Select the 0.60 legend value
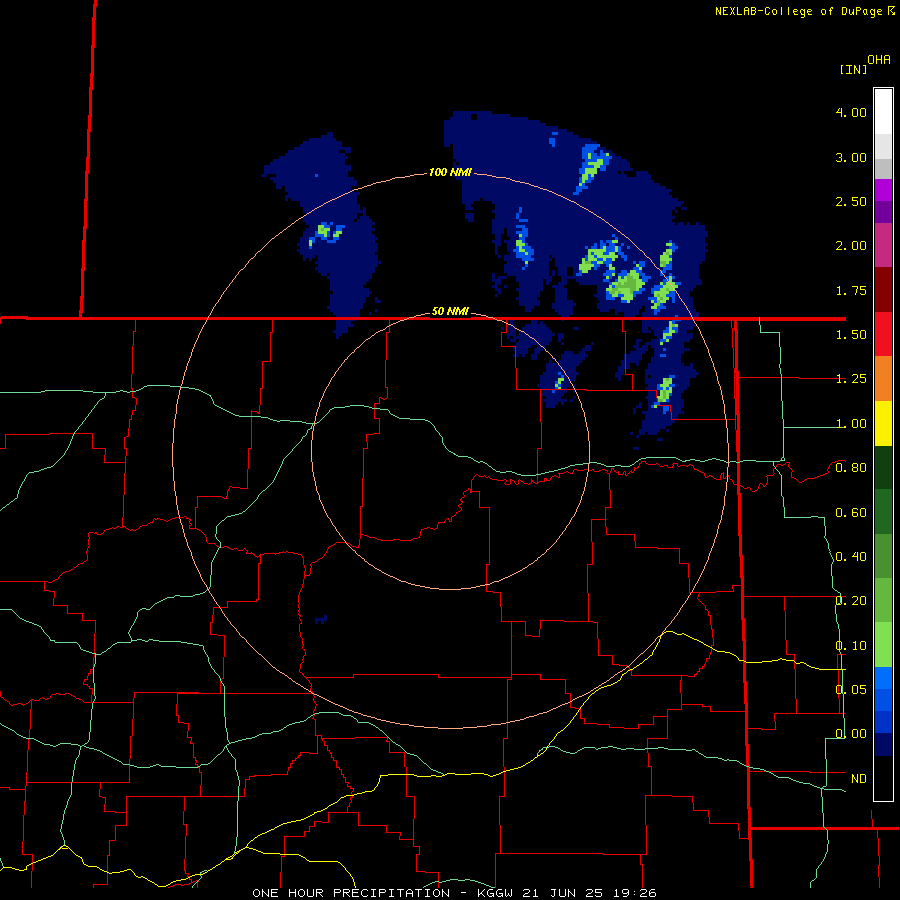The height and width of the screenshot is (900, 900). pyautogui.click(x=851, y=513)
